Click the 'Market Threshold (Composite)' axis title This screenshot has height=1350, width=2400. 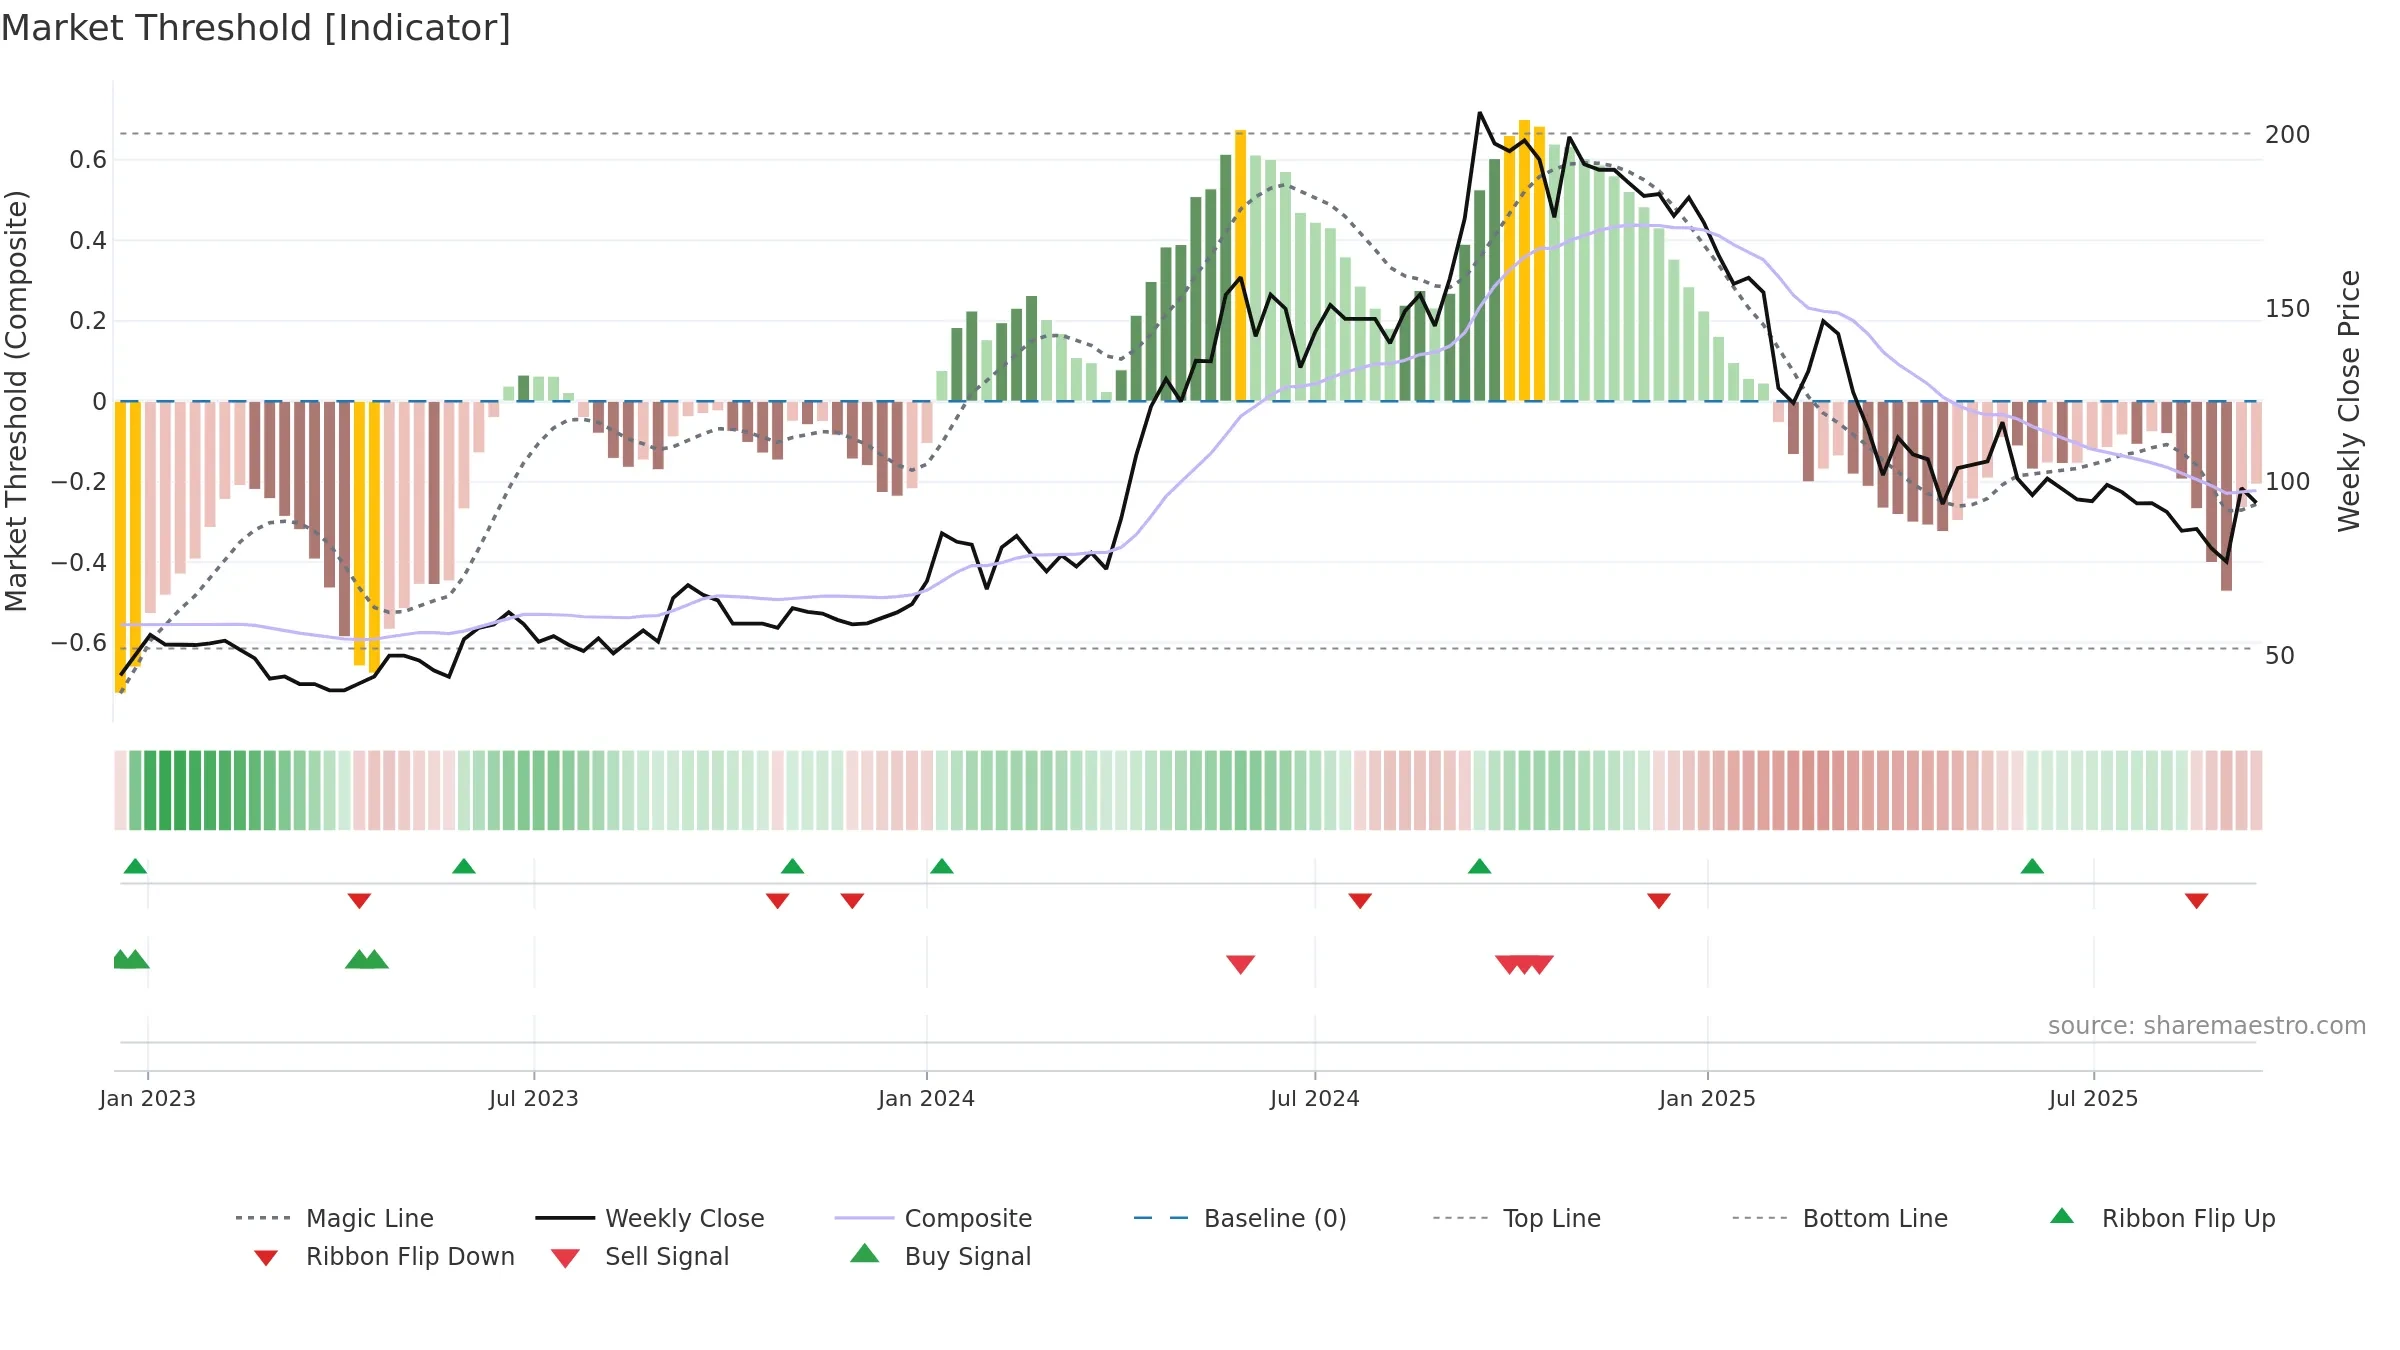click(16, 401)
